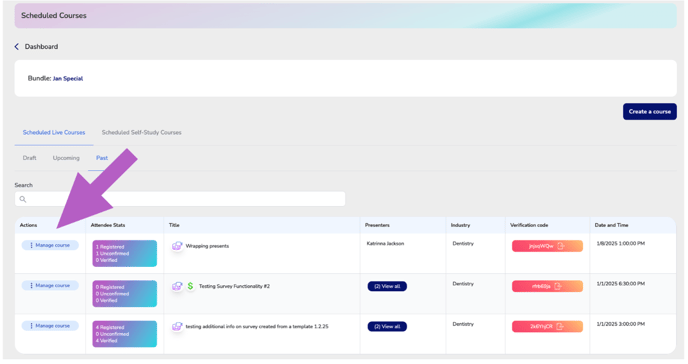Screen dimensions: 688x364
Task: Open Manage course menu for the 3:00 PM course
Action: coord(50,326)
